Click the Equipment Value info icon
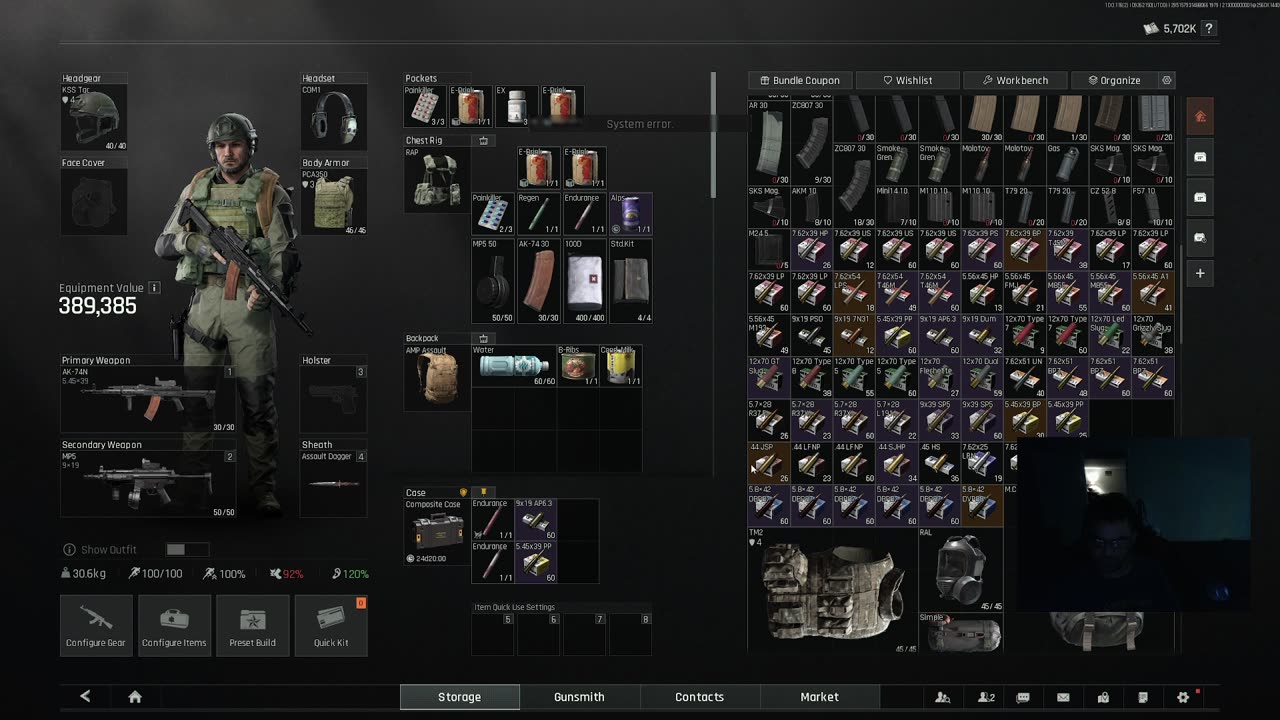This screenshot has width=1280, height=720. click(x=155, y=288)
